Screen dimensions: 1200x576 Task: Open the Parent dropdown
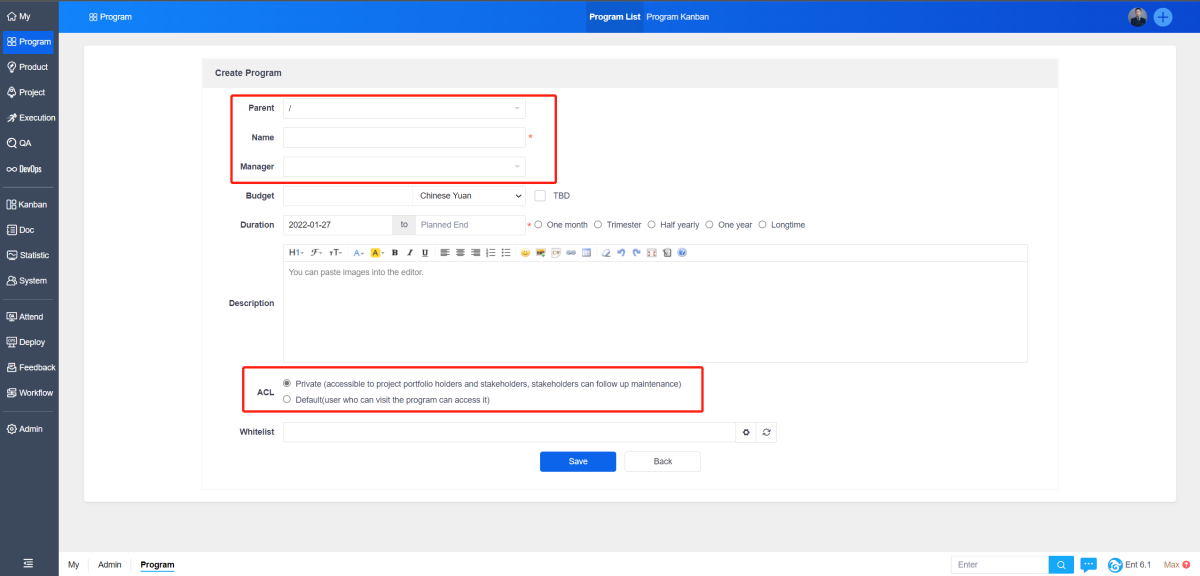pyautogui.click(x=404, y=108)
